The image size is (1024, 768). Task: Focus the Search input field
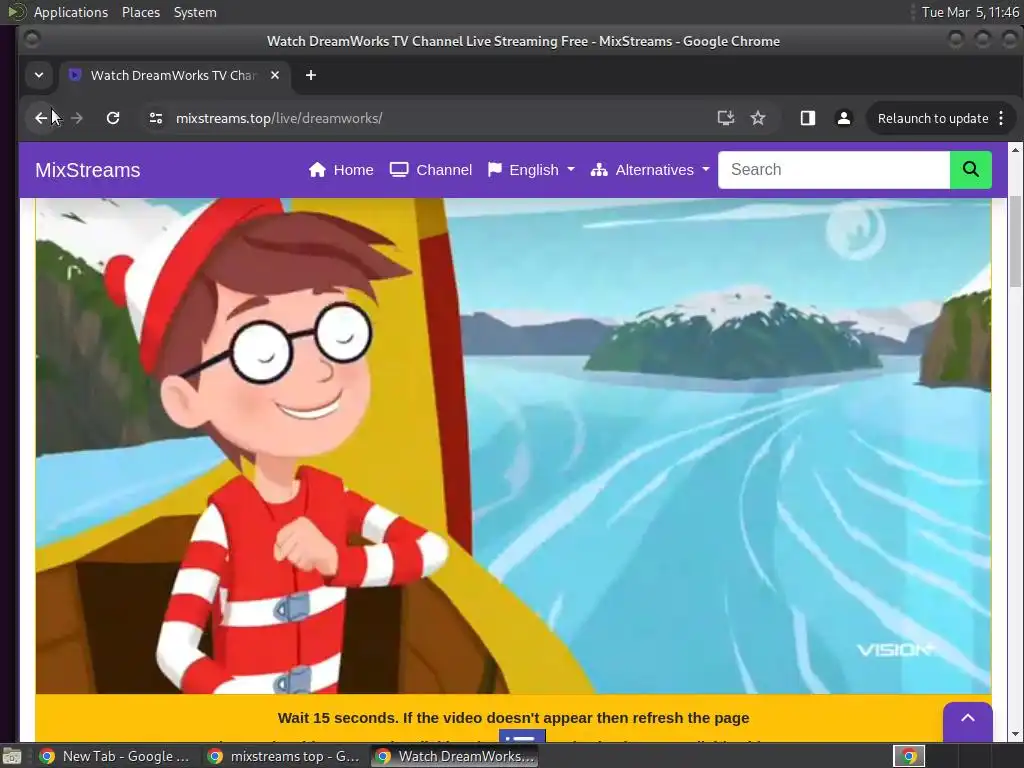(834, 170)
